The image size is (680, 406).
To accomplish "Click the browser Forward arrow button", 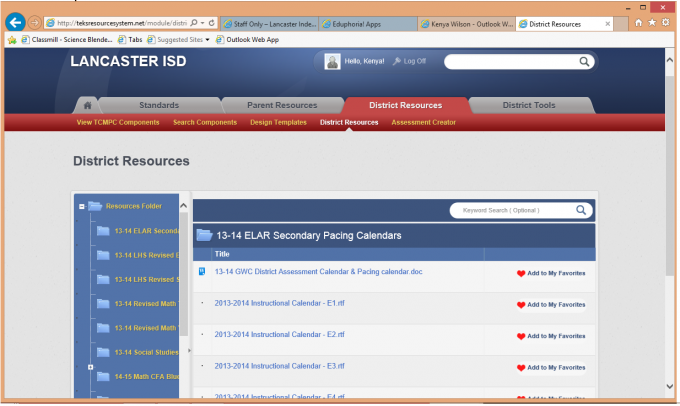I will [x=35, y=23].
